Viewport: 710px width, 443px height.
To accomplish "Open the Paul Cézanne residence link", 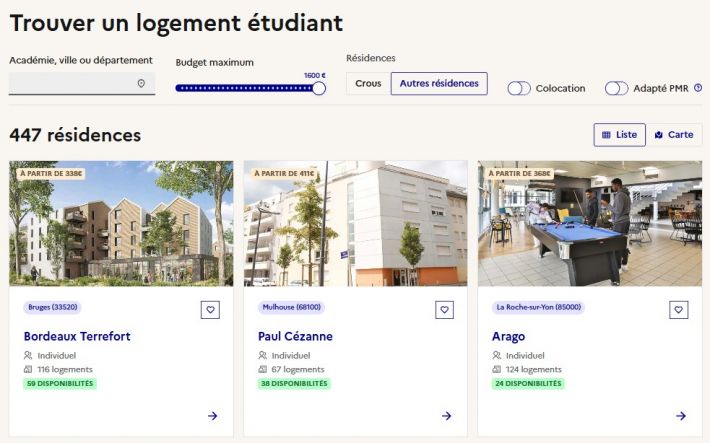I will pyautogui.click(x=295, y=336).
